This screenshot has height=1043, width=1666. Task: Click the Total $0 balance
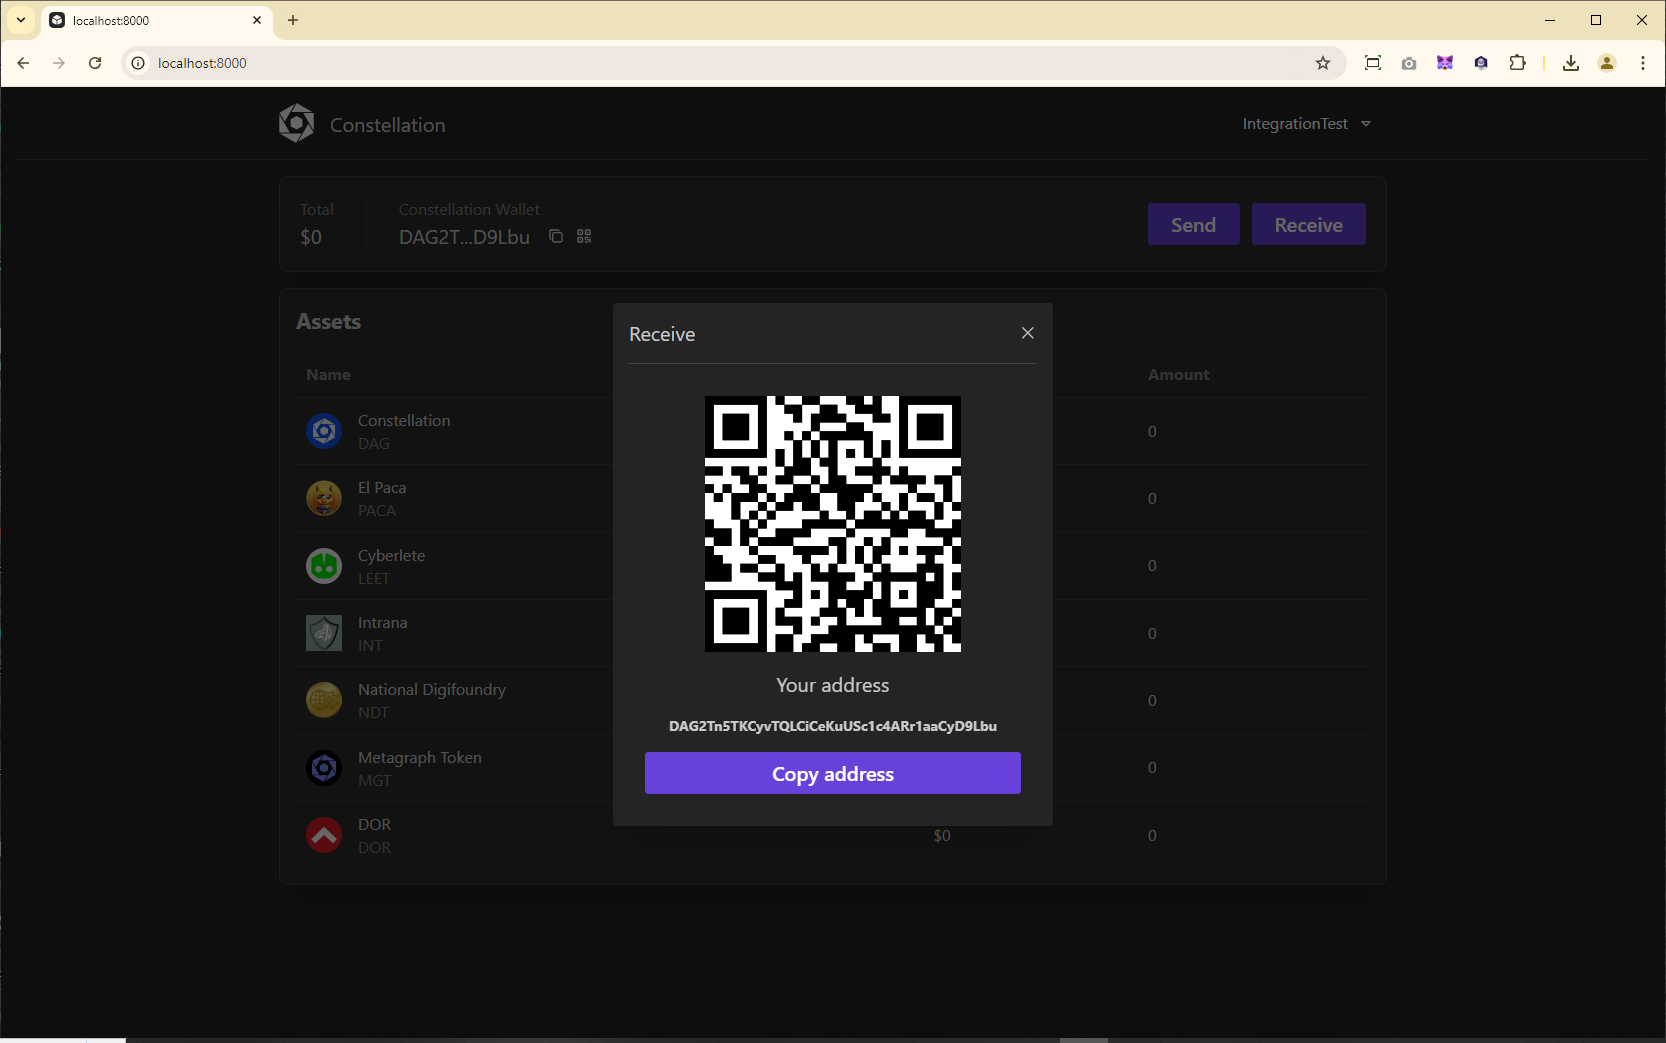click(x=311, y=237)
